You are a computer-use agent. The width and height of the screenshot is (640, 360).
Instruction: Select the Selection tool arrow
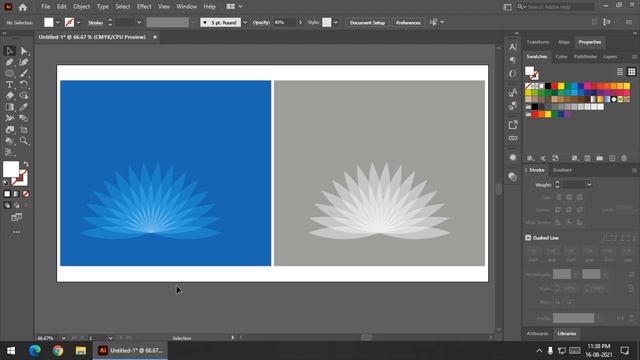click(x=9, y=51)
